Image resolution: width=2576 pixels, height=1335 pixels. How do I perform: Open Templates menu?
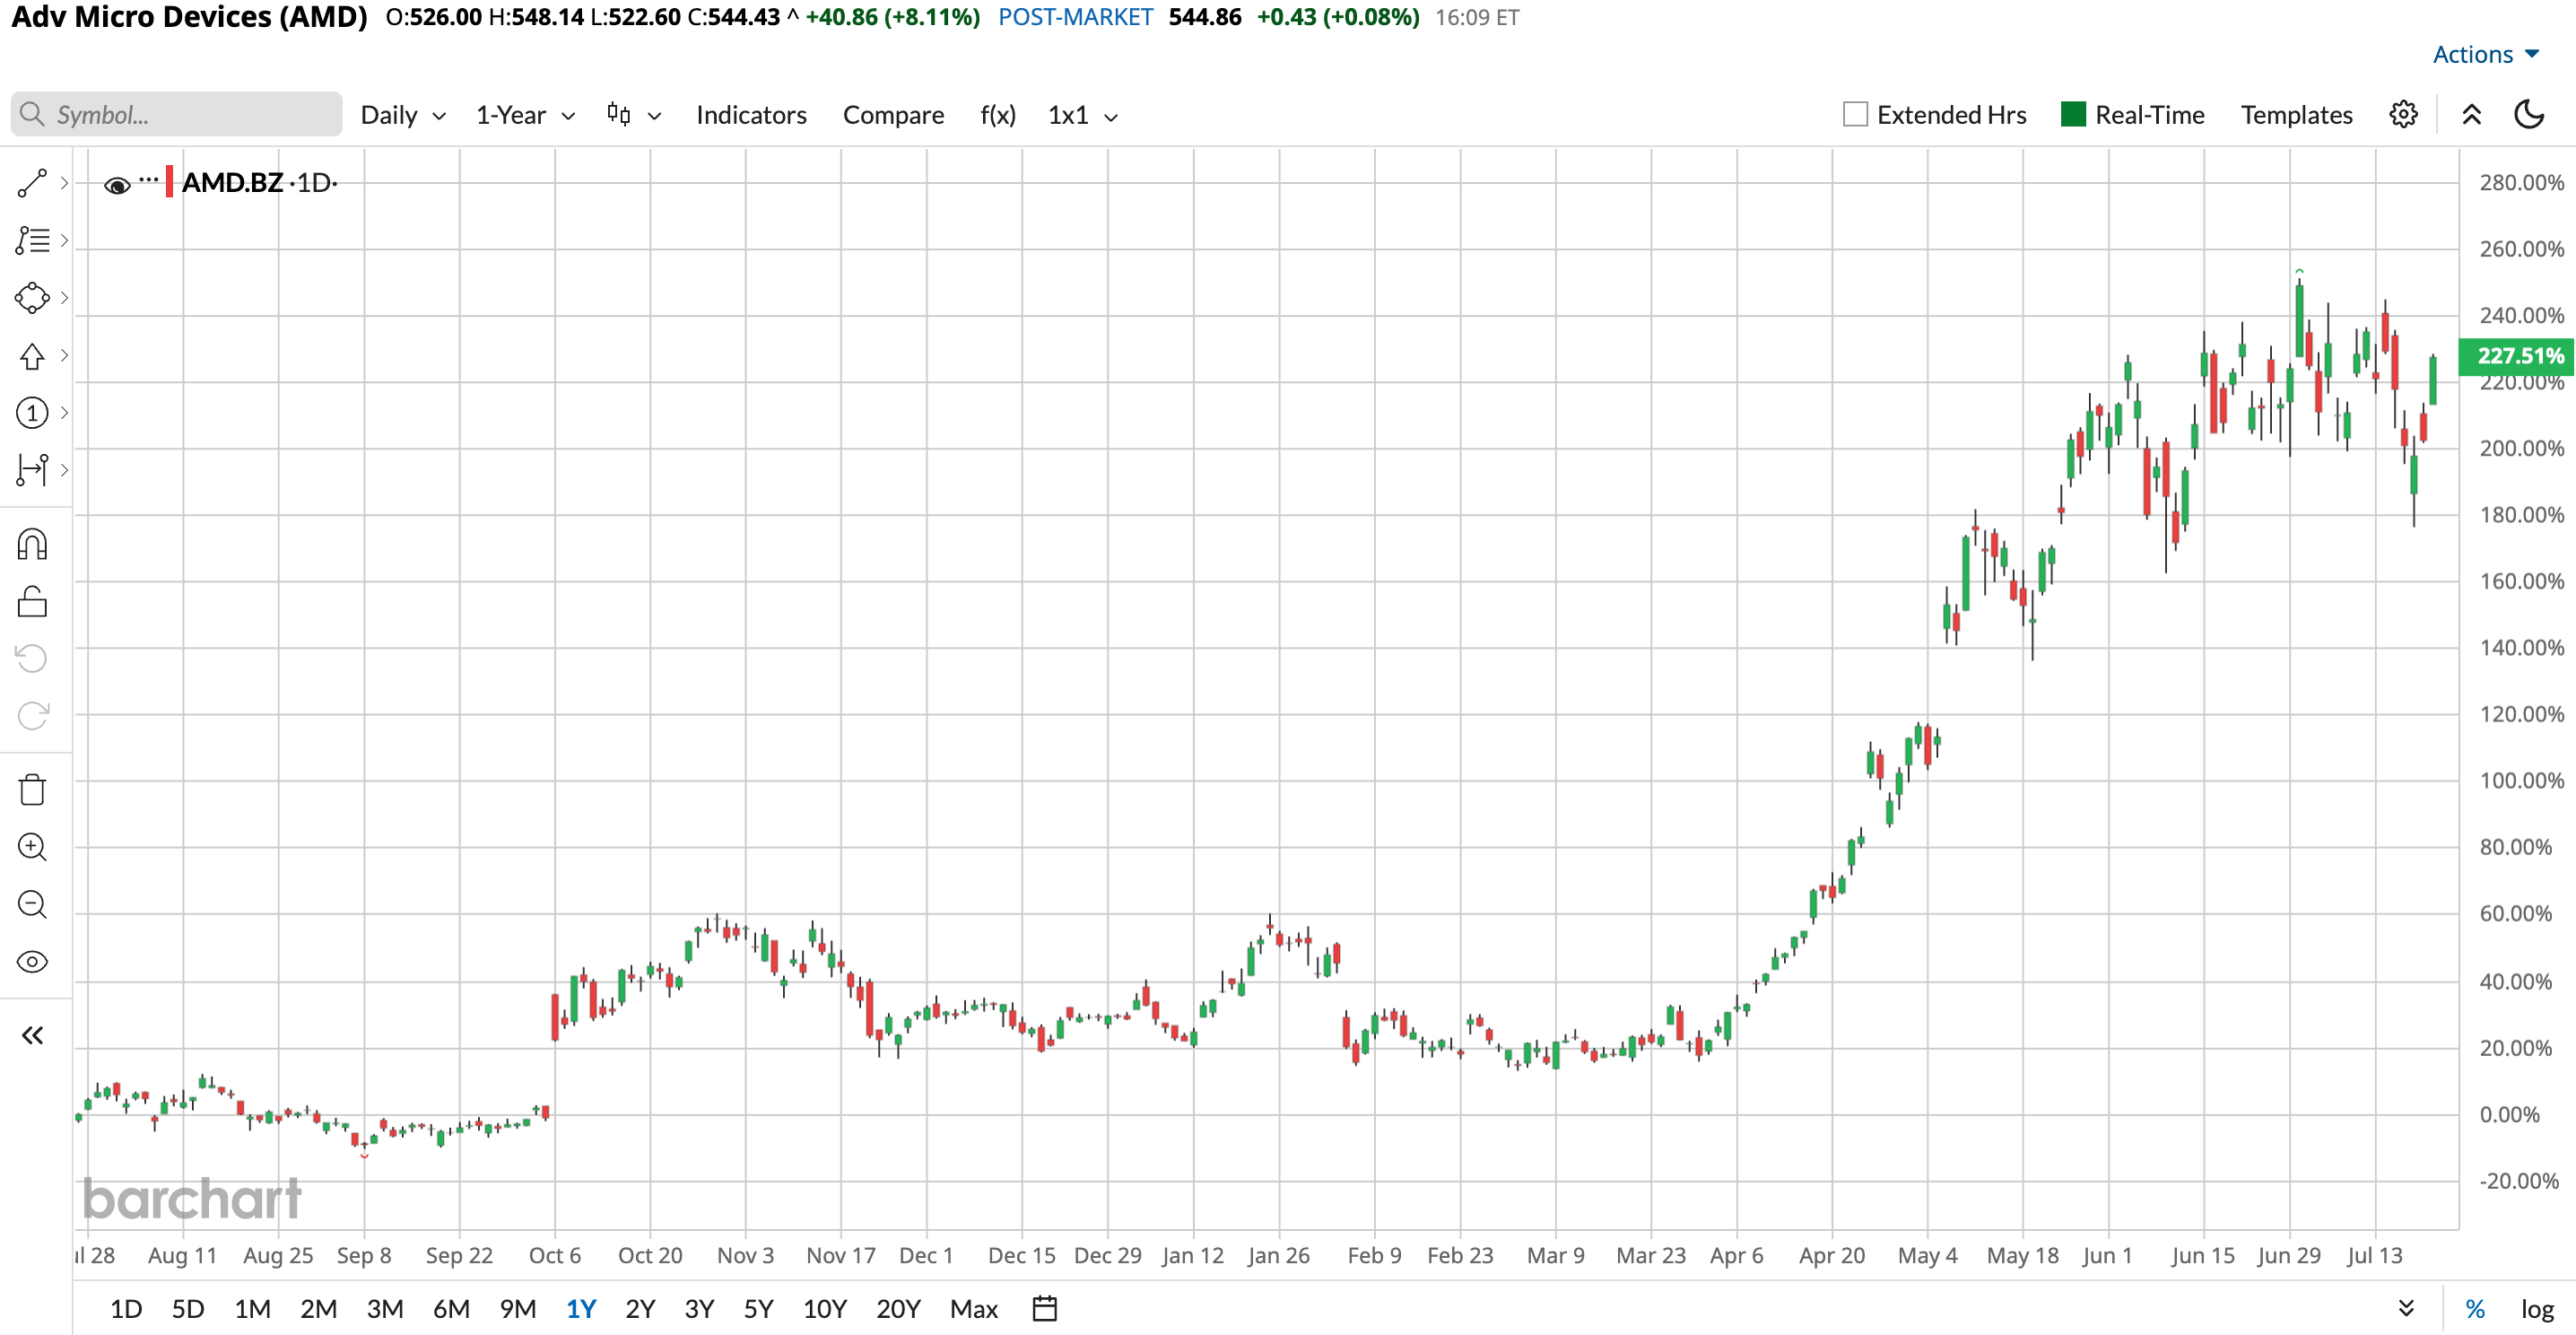point(2296,115)
